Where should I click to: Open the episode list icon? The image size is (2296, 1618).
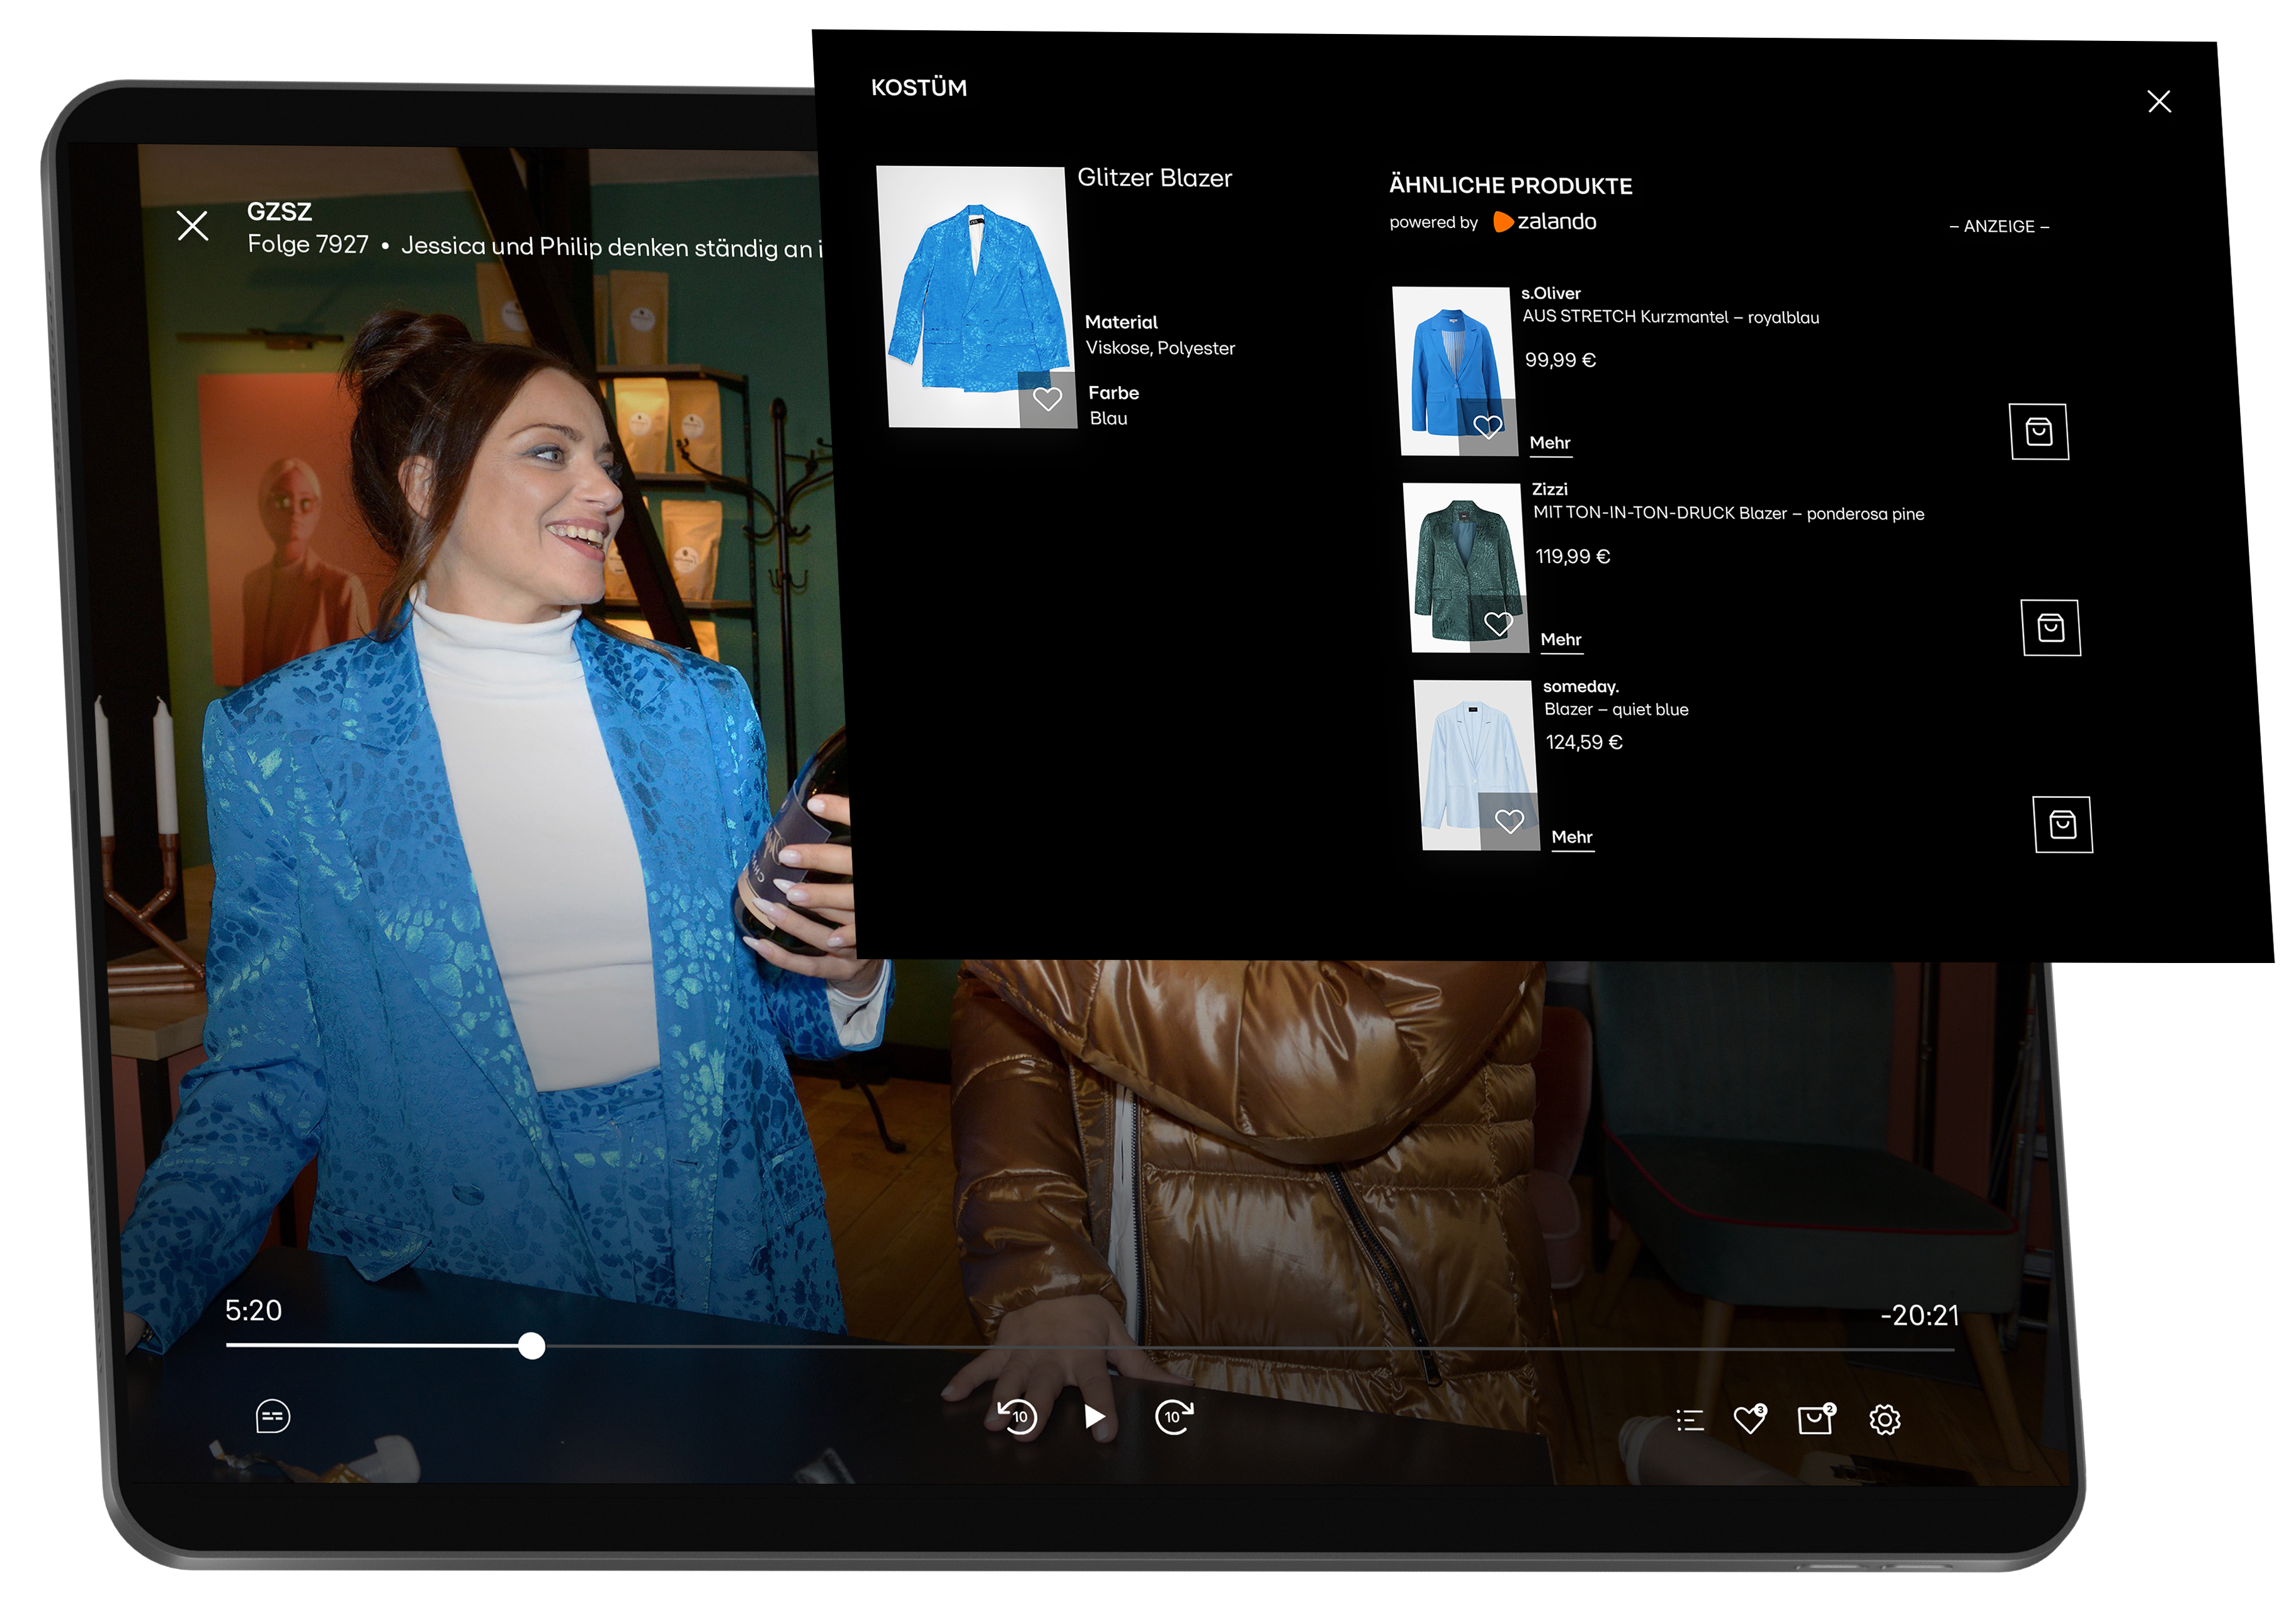[1689, 1420]
